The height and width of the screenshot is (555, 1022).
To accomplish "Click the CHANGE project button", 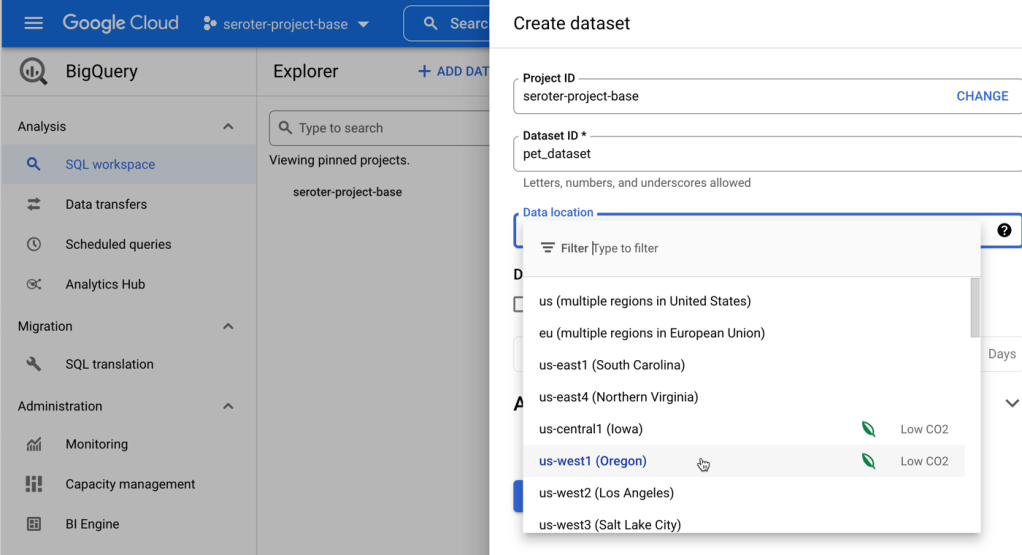I will 982,96.
